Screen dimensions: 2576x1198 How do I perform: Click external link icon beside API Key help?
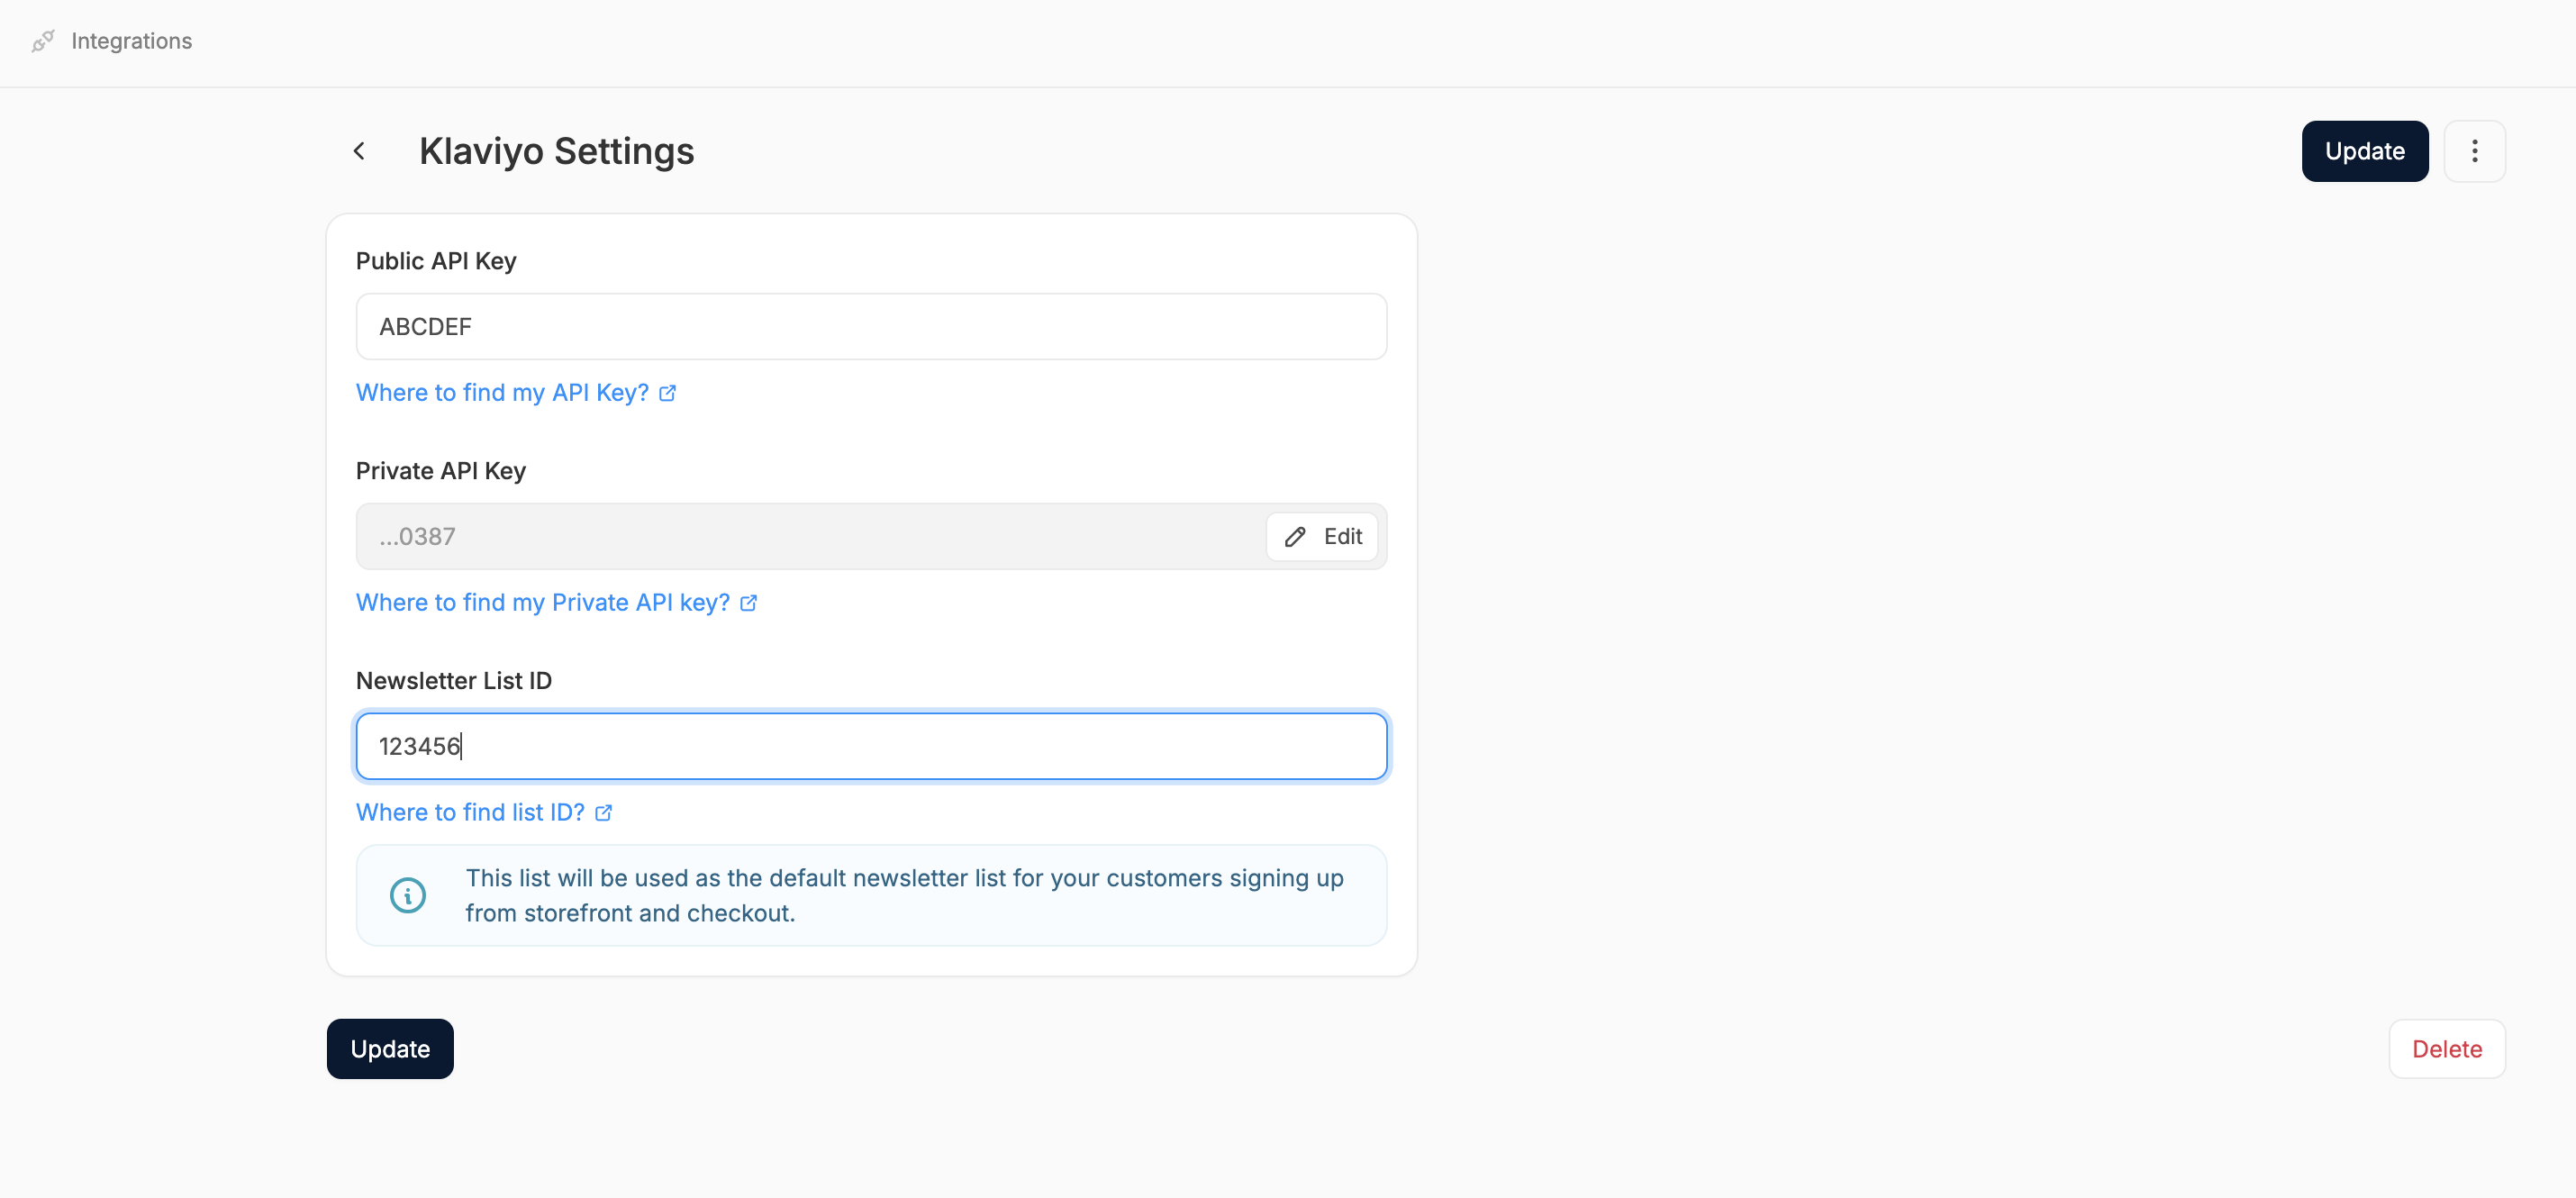(668, 394)
